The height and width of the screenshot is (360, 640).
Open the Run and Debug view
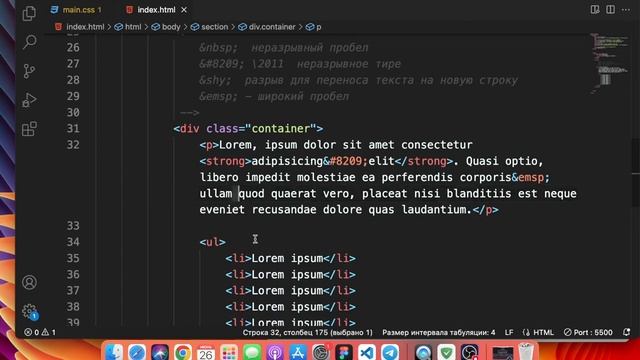coord(29,100)
